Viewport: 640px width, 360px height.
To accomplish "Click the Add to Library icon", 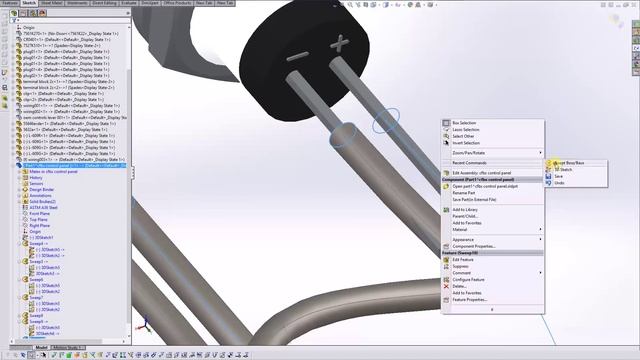I will click(x=446, y=210).
